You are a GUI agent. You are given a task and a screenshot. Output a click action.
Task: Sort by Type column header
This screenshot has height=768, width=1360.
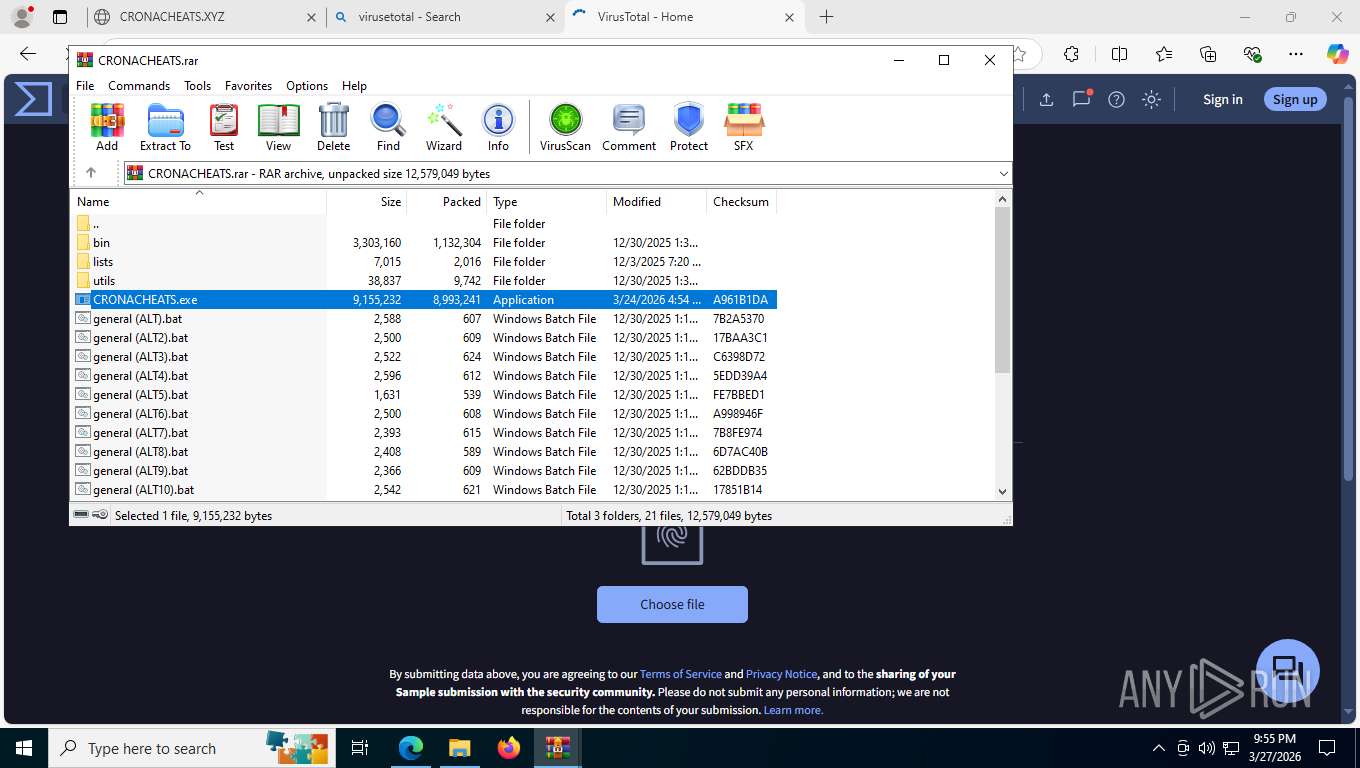click(547, 202)
